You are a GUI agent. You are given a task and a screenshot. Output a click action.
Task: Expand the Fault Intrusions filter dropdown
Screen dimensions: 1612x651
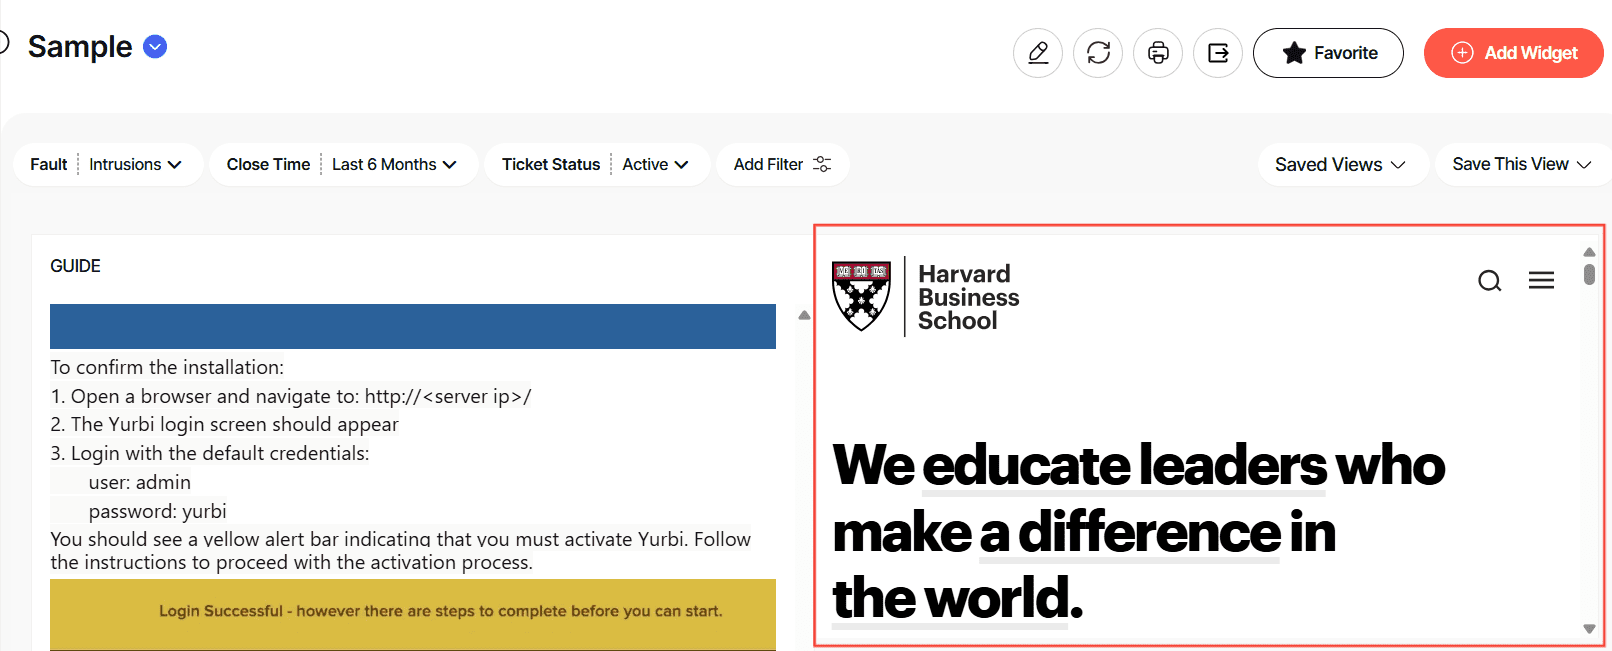135,165
